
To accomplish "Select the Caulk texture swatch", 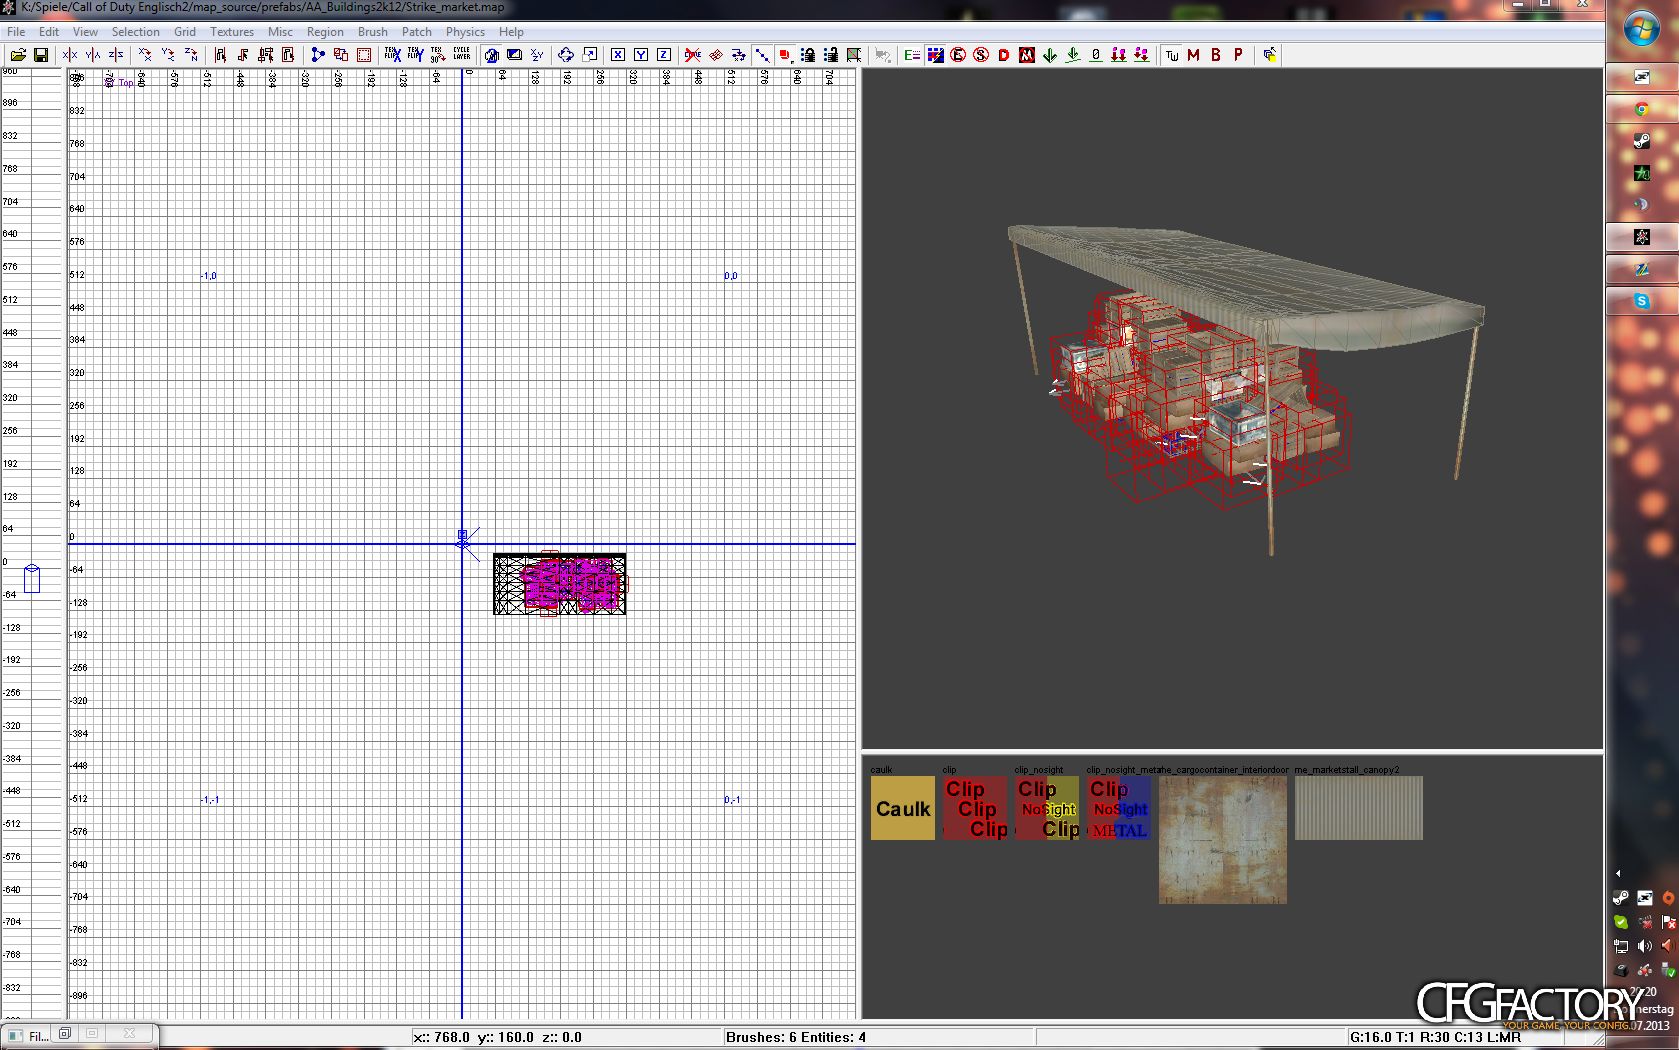I will tap(902, 808).
